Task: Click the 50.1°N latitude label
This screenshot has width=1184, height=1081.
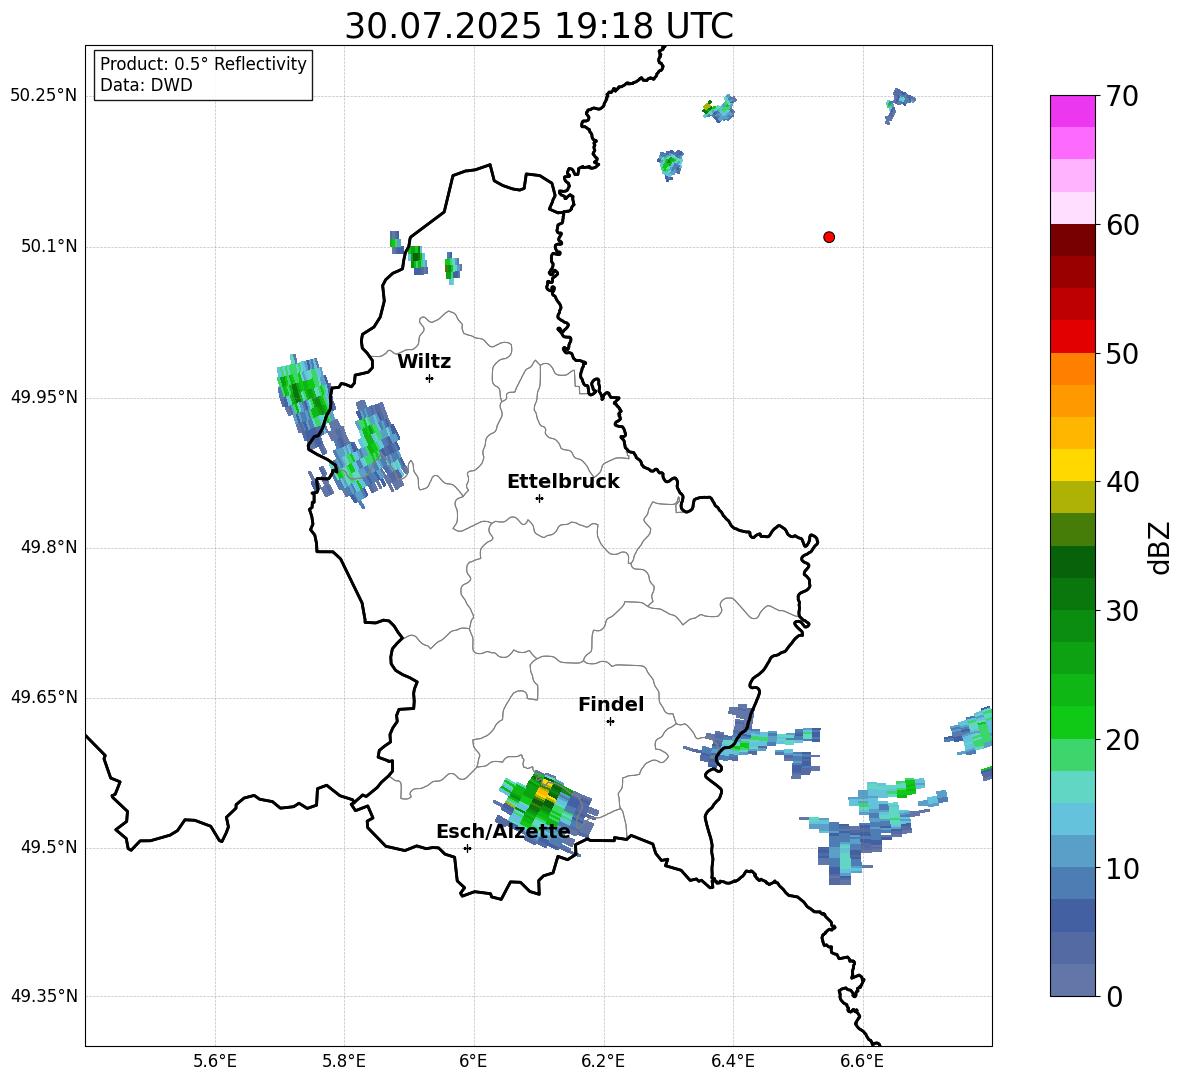Action: tap(49, 246)
